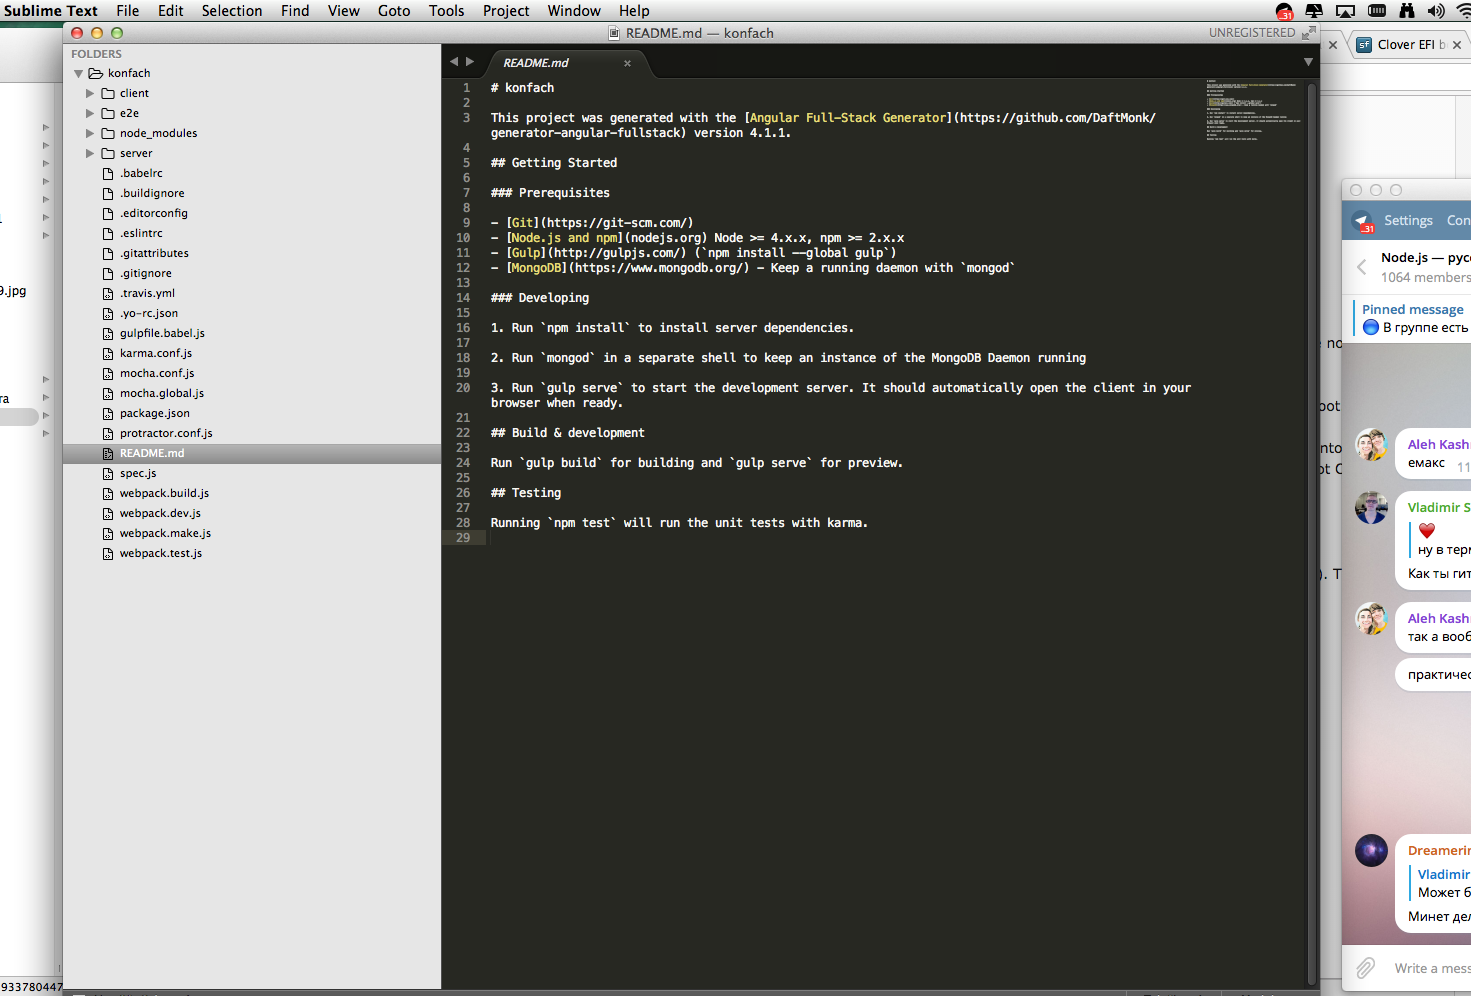Go to next tab with right arrow
Image resolution: width=1471 pixels, height=996 pixels.
[x=470, y=62]
